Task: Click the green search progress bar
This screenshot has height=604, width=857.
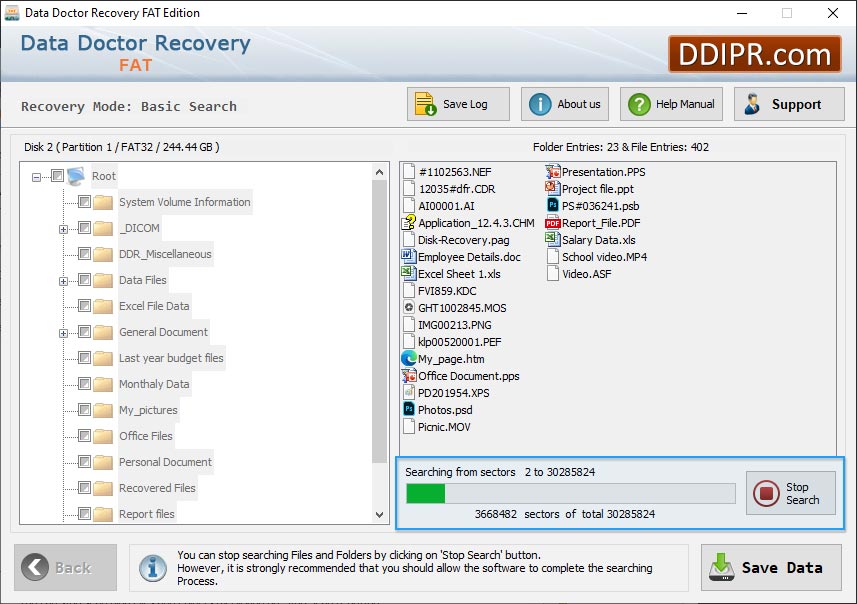Action: (x=571, y=494)
